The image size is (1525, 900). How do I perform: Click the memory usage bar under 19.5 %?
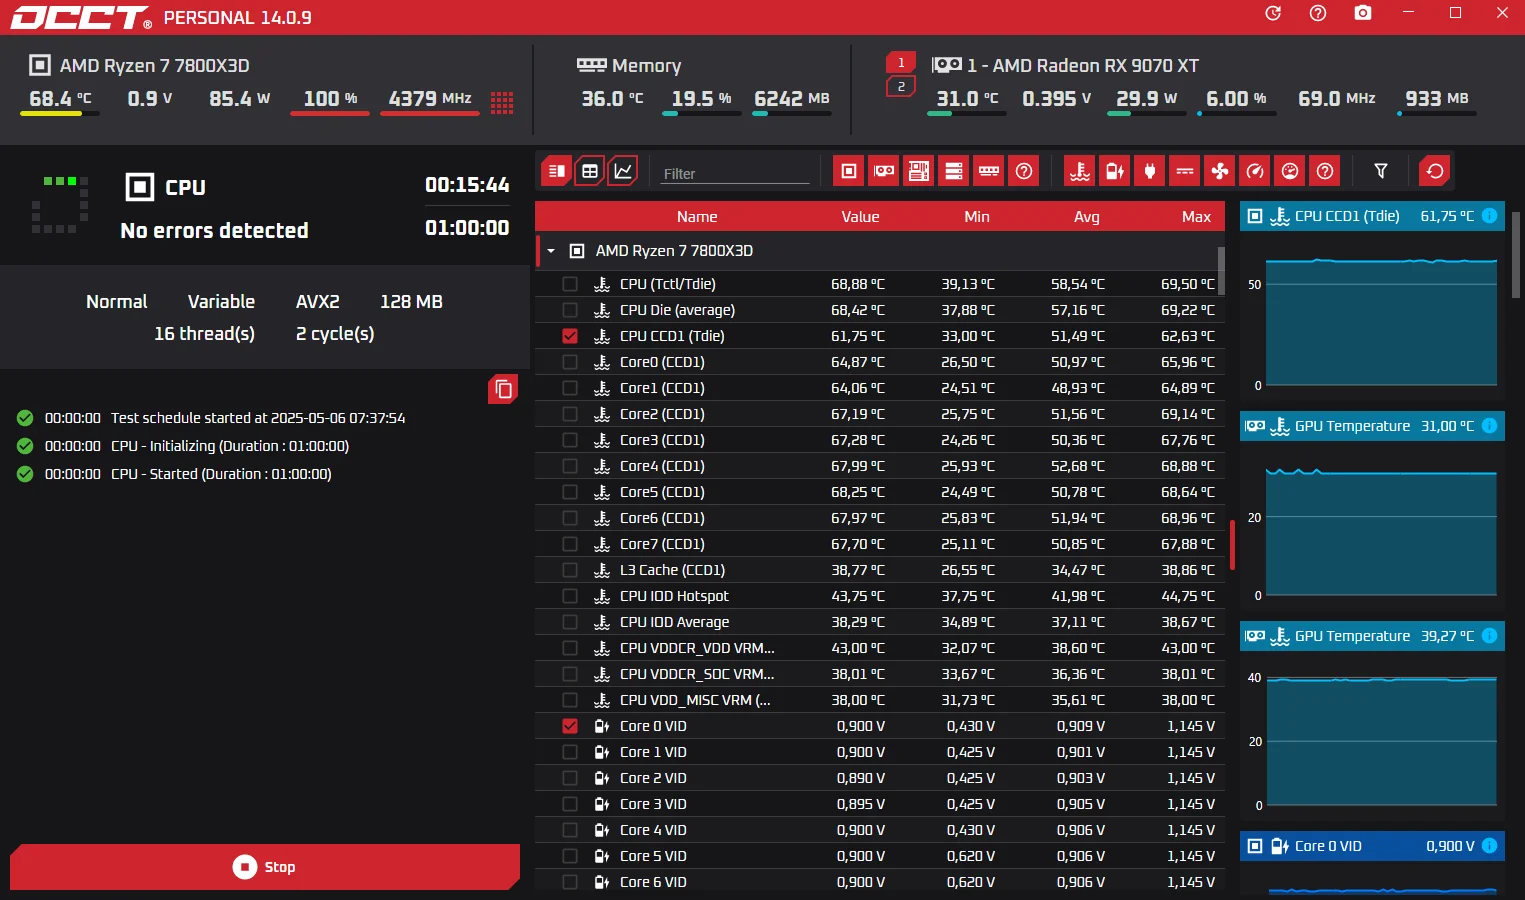pyautogui.click(x=702, y=114)
